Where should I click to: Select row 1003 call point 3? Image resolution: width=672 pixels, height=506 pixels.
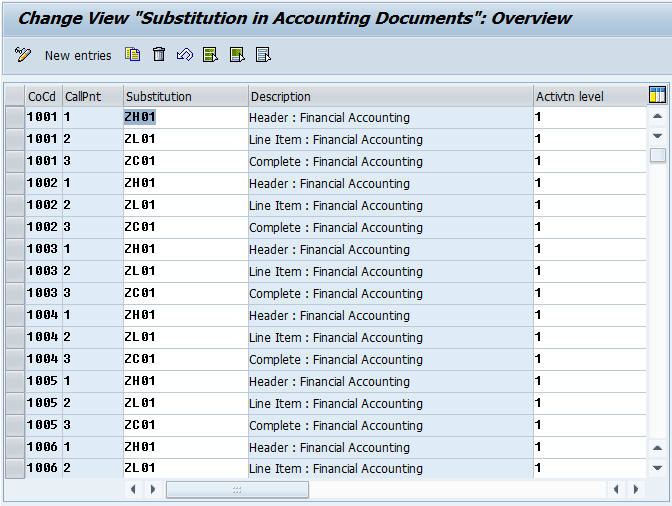(15, 293)
